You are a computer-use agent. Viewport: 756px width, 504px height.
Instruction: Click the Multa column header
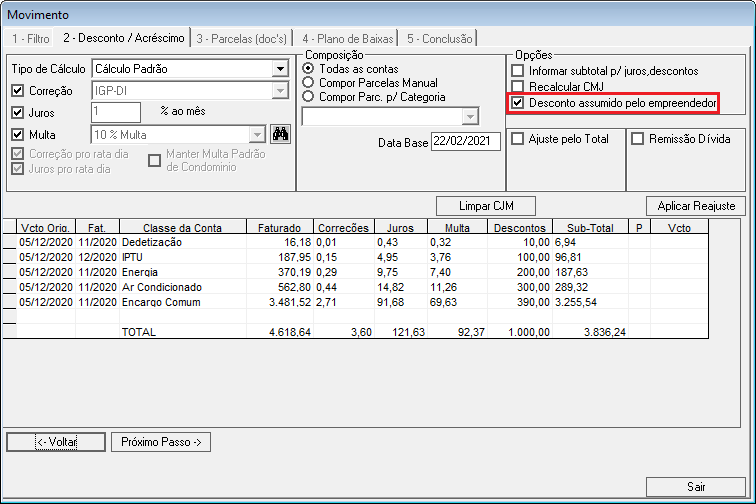[x=457, y=227]
